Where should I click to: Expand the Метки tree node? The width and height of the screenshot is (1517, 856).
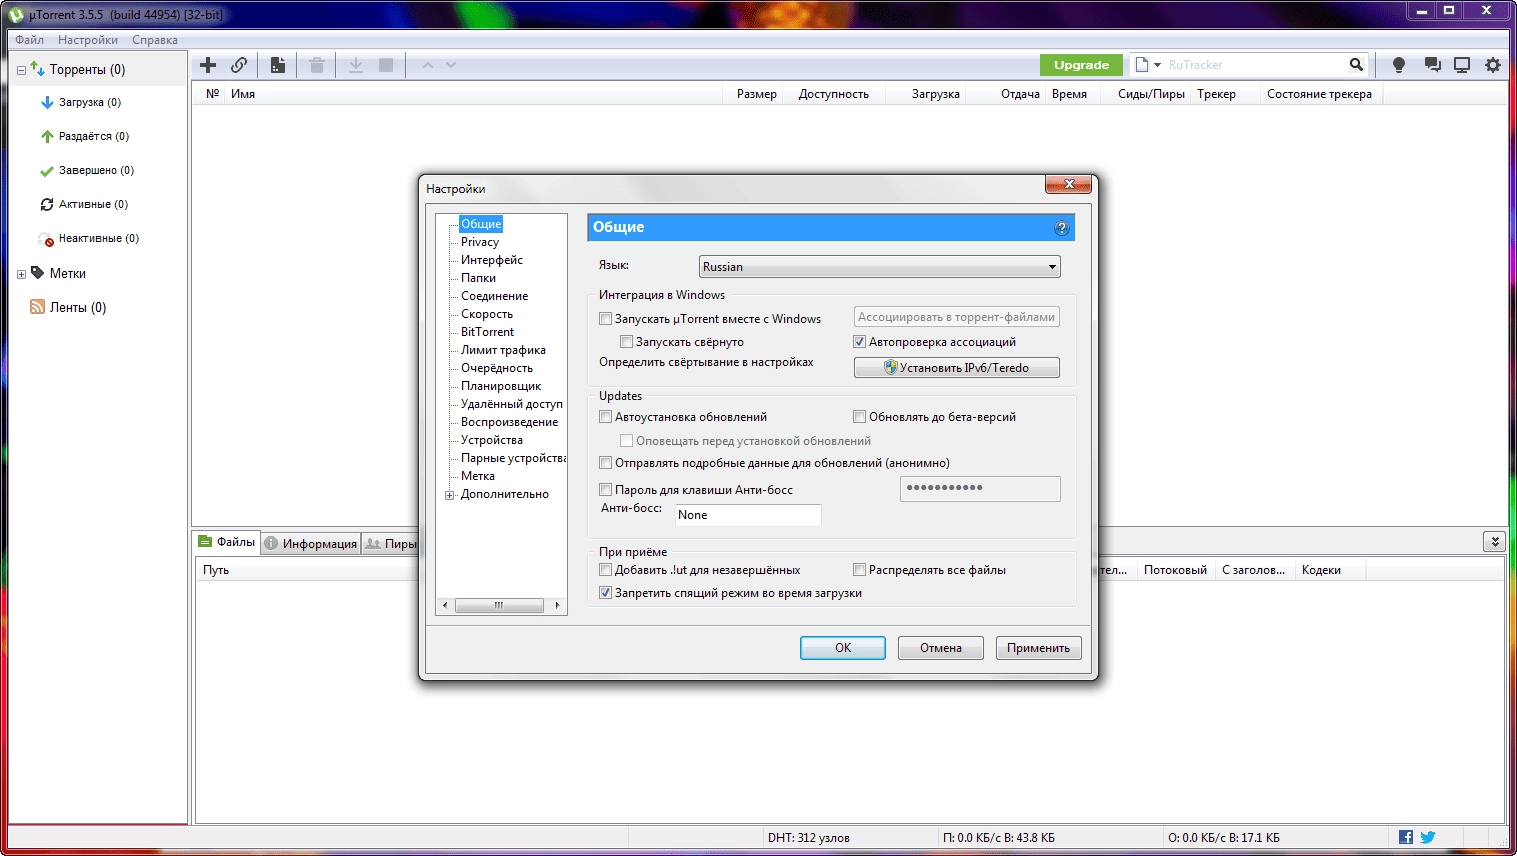coord(21,274)
